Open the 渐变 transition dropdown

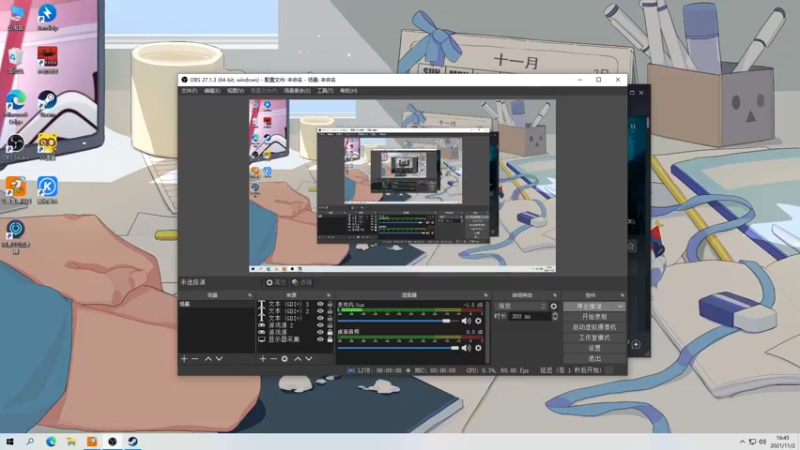pyautogui.click(x=520, y=306)
